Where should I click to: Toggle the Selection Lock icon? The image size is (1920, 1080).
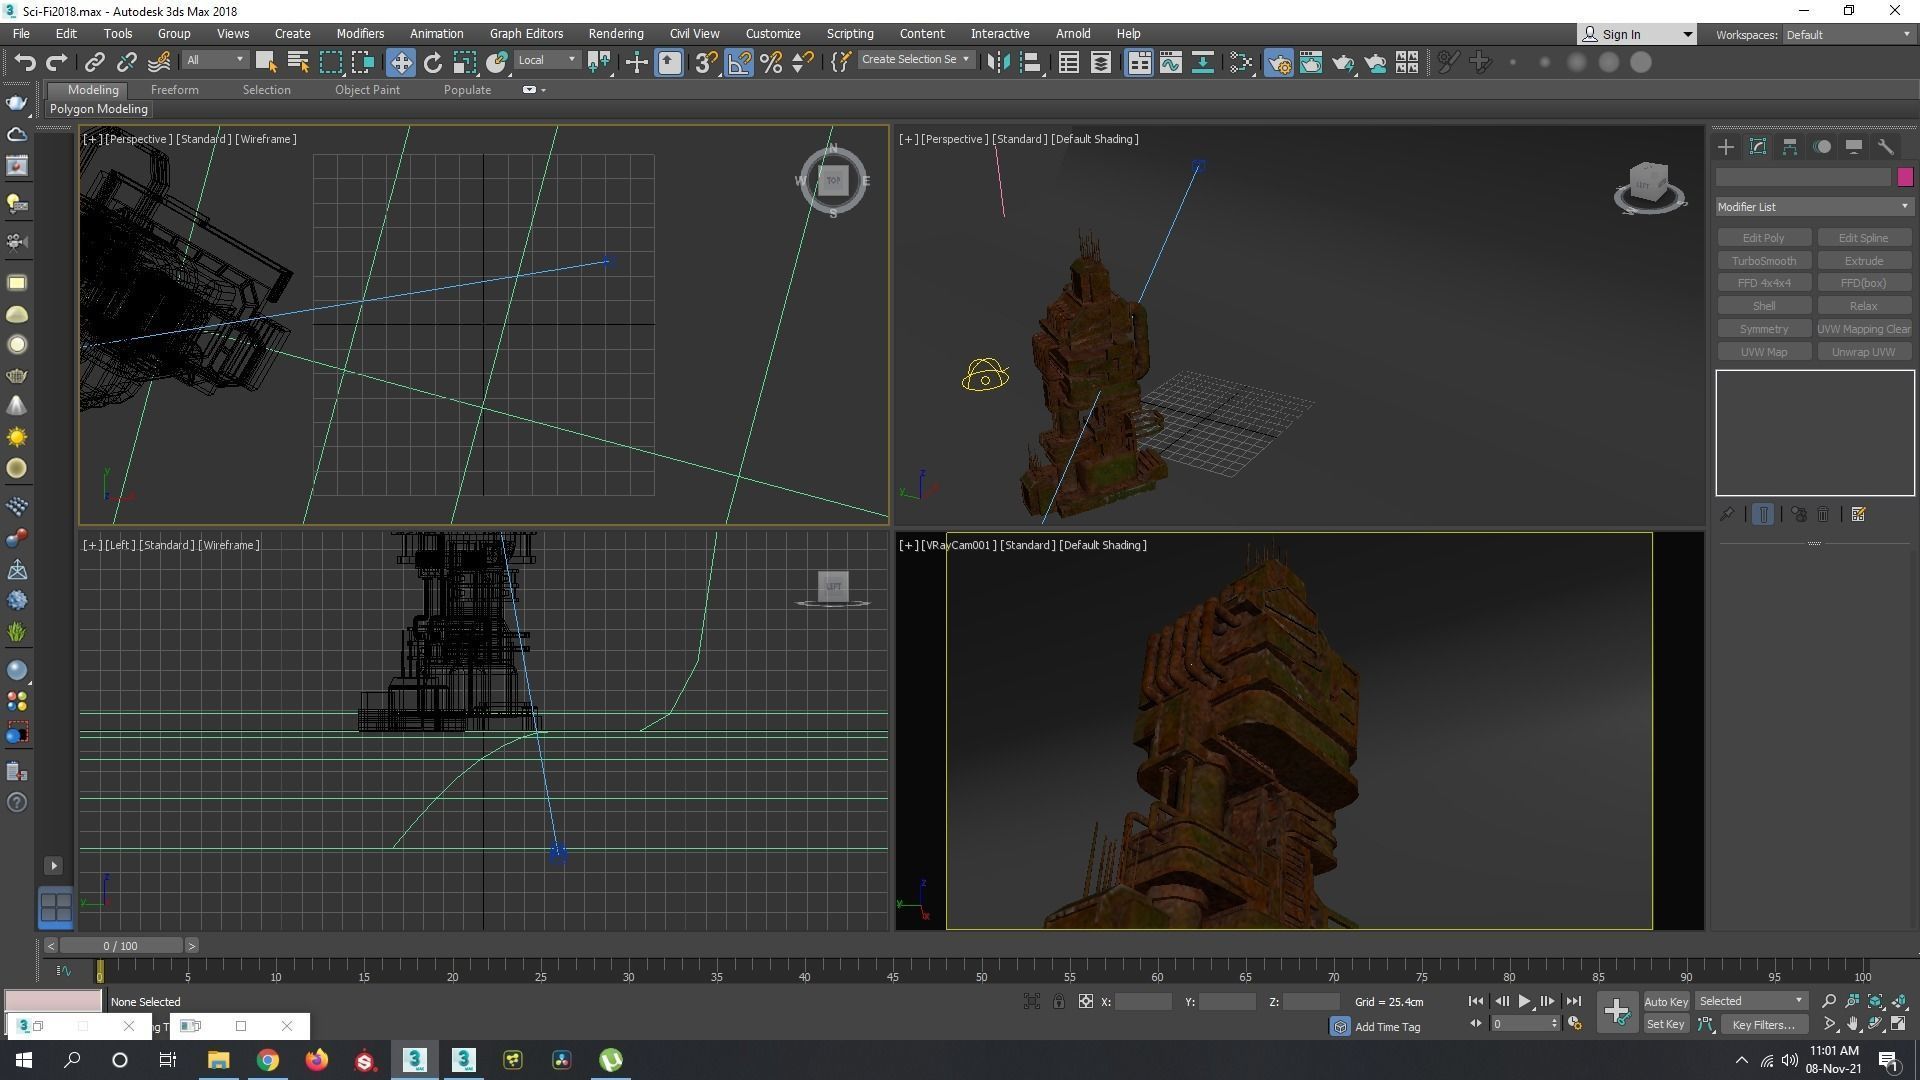[1058, 1002]
